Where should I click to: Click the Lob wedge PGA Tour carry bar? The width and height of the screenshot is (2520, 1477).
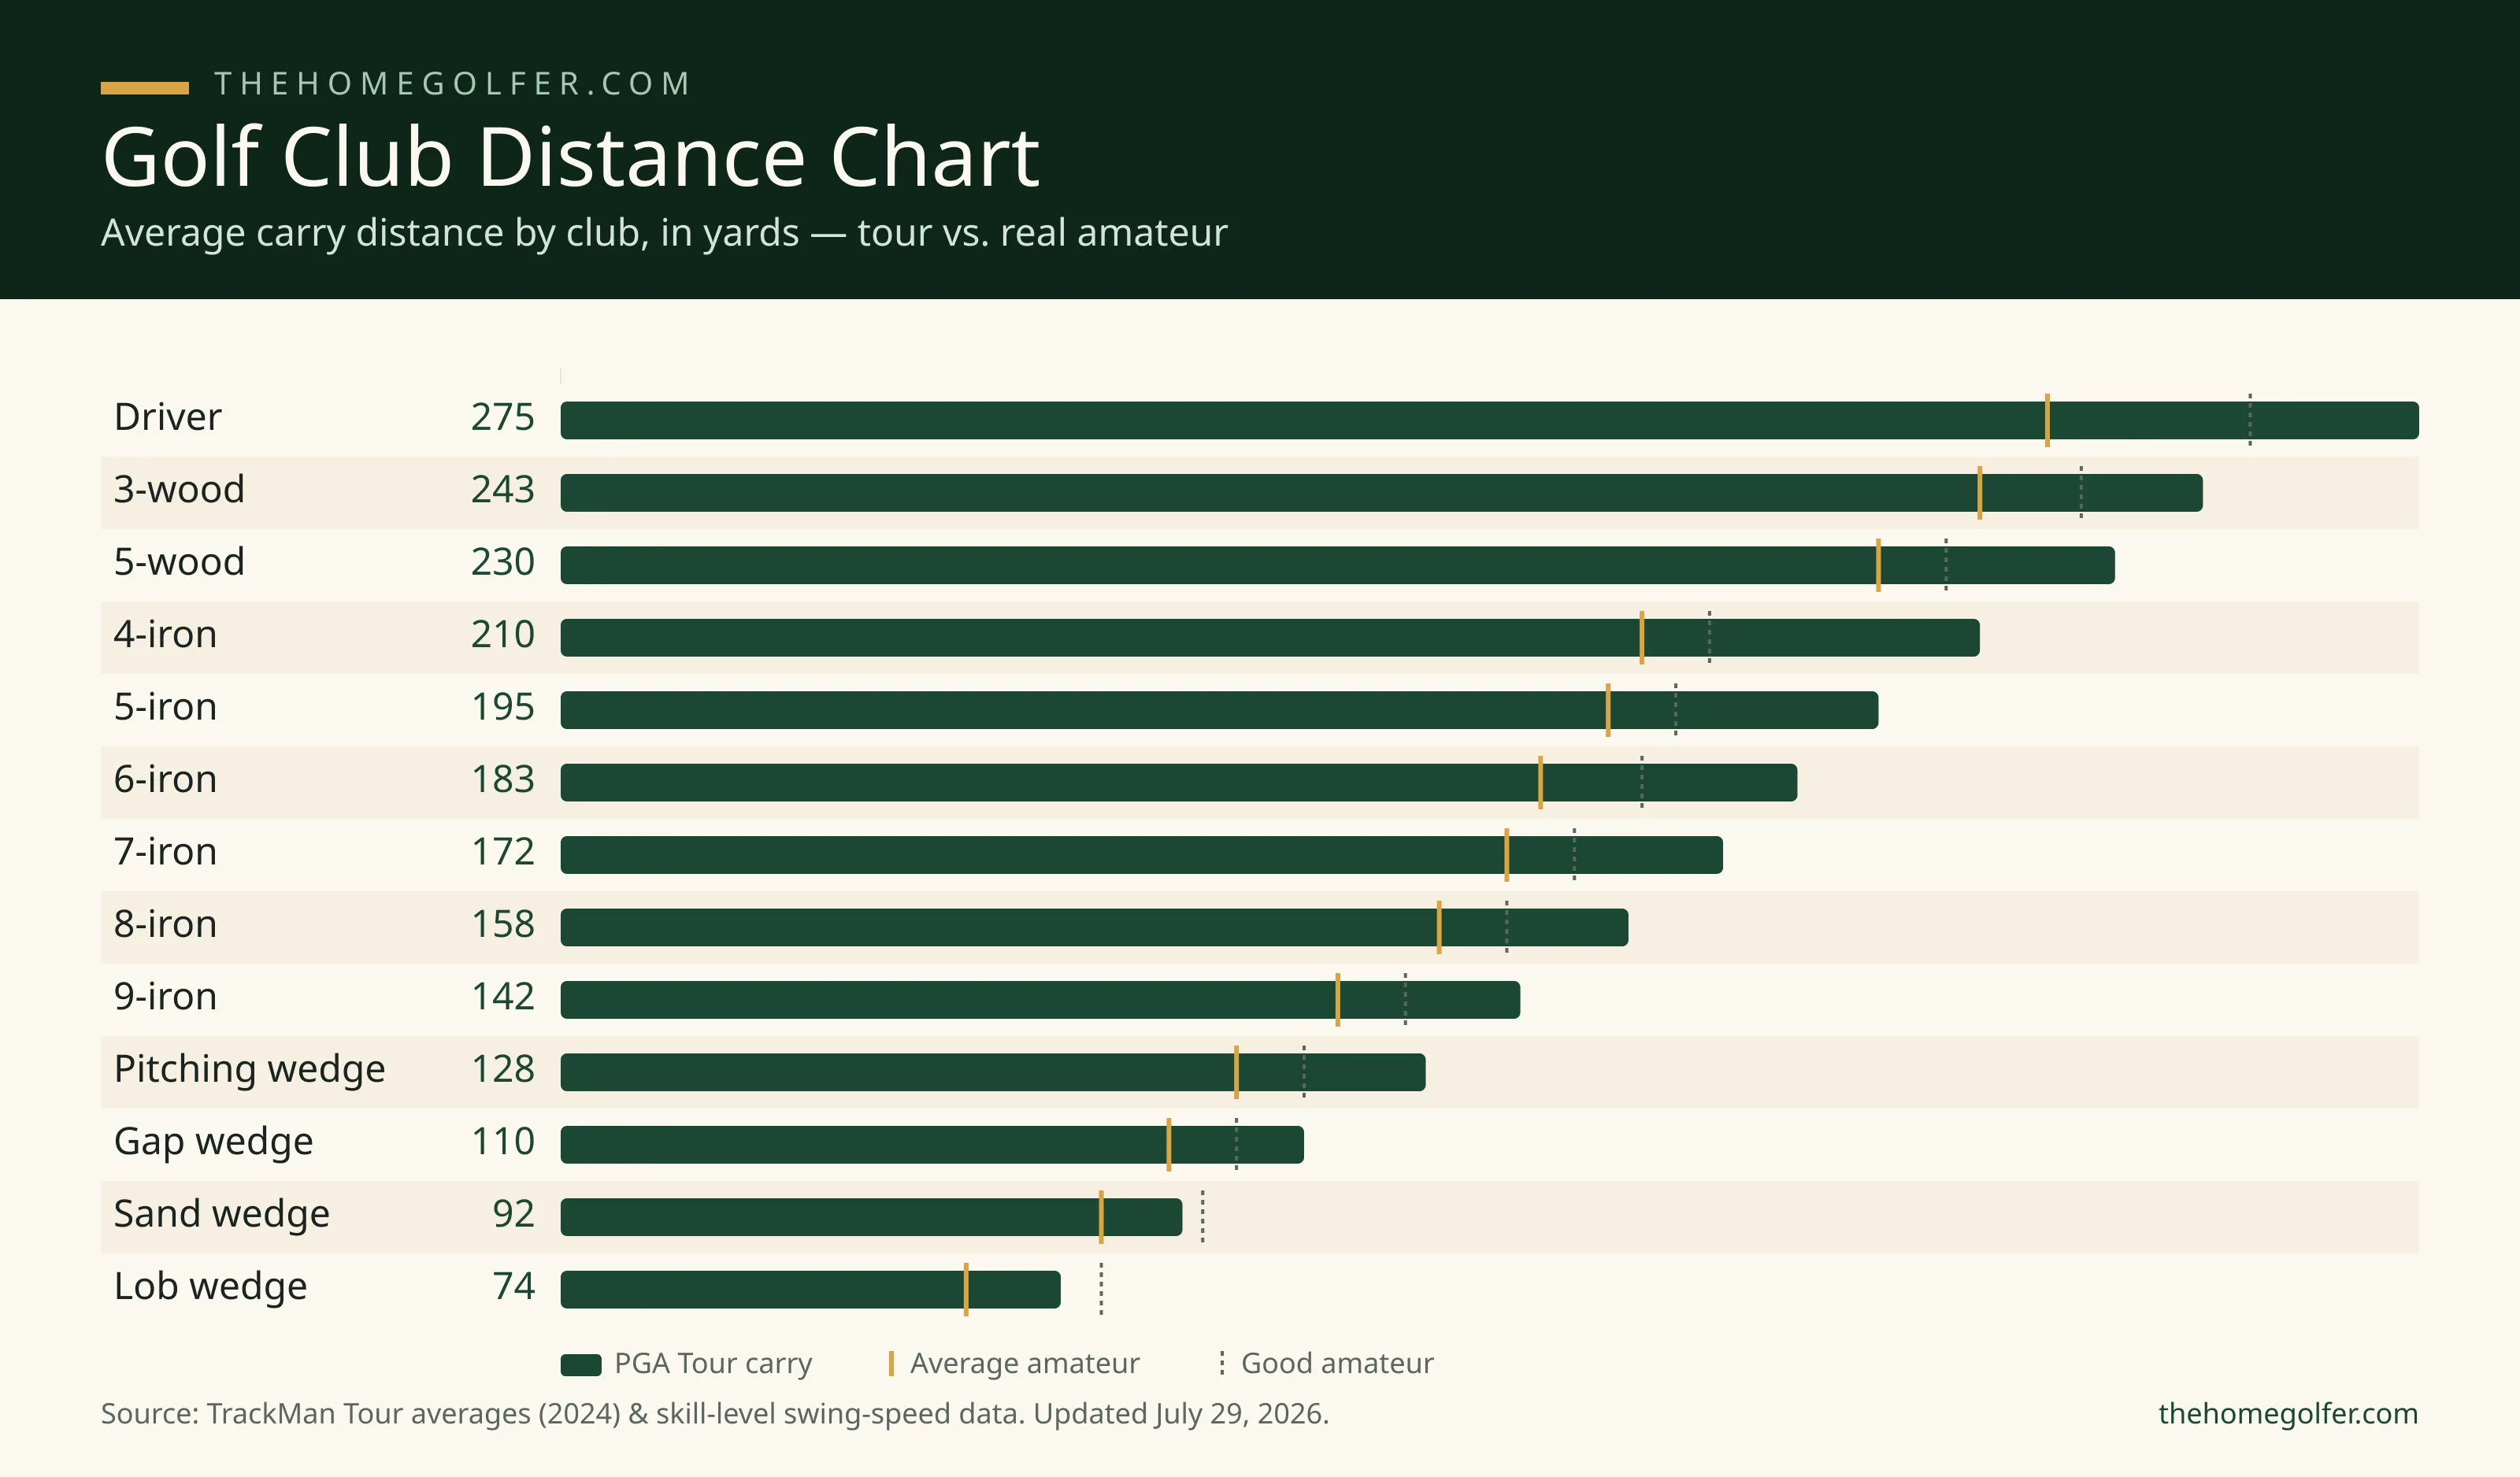[810, 1290]
